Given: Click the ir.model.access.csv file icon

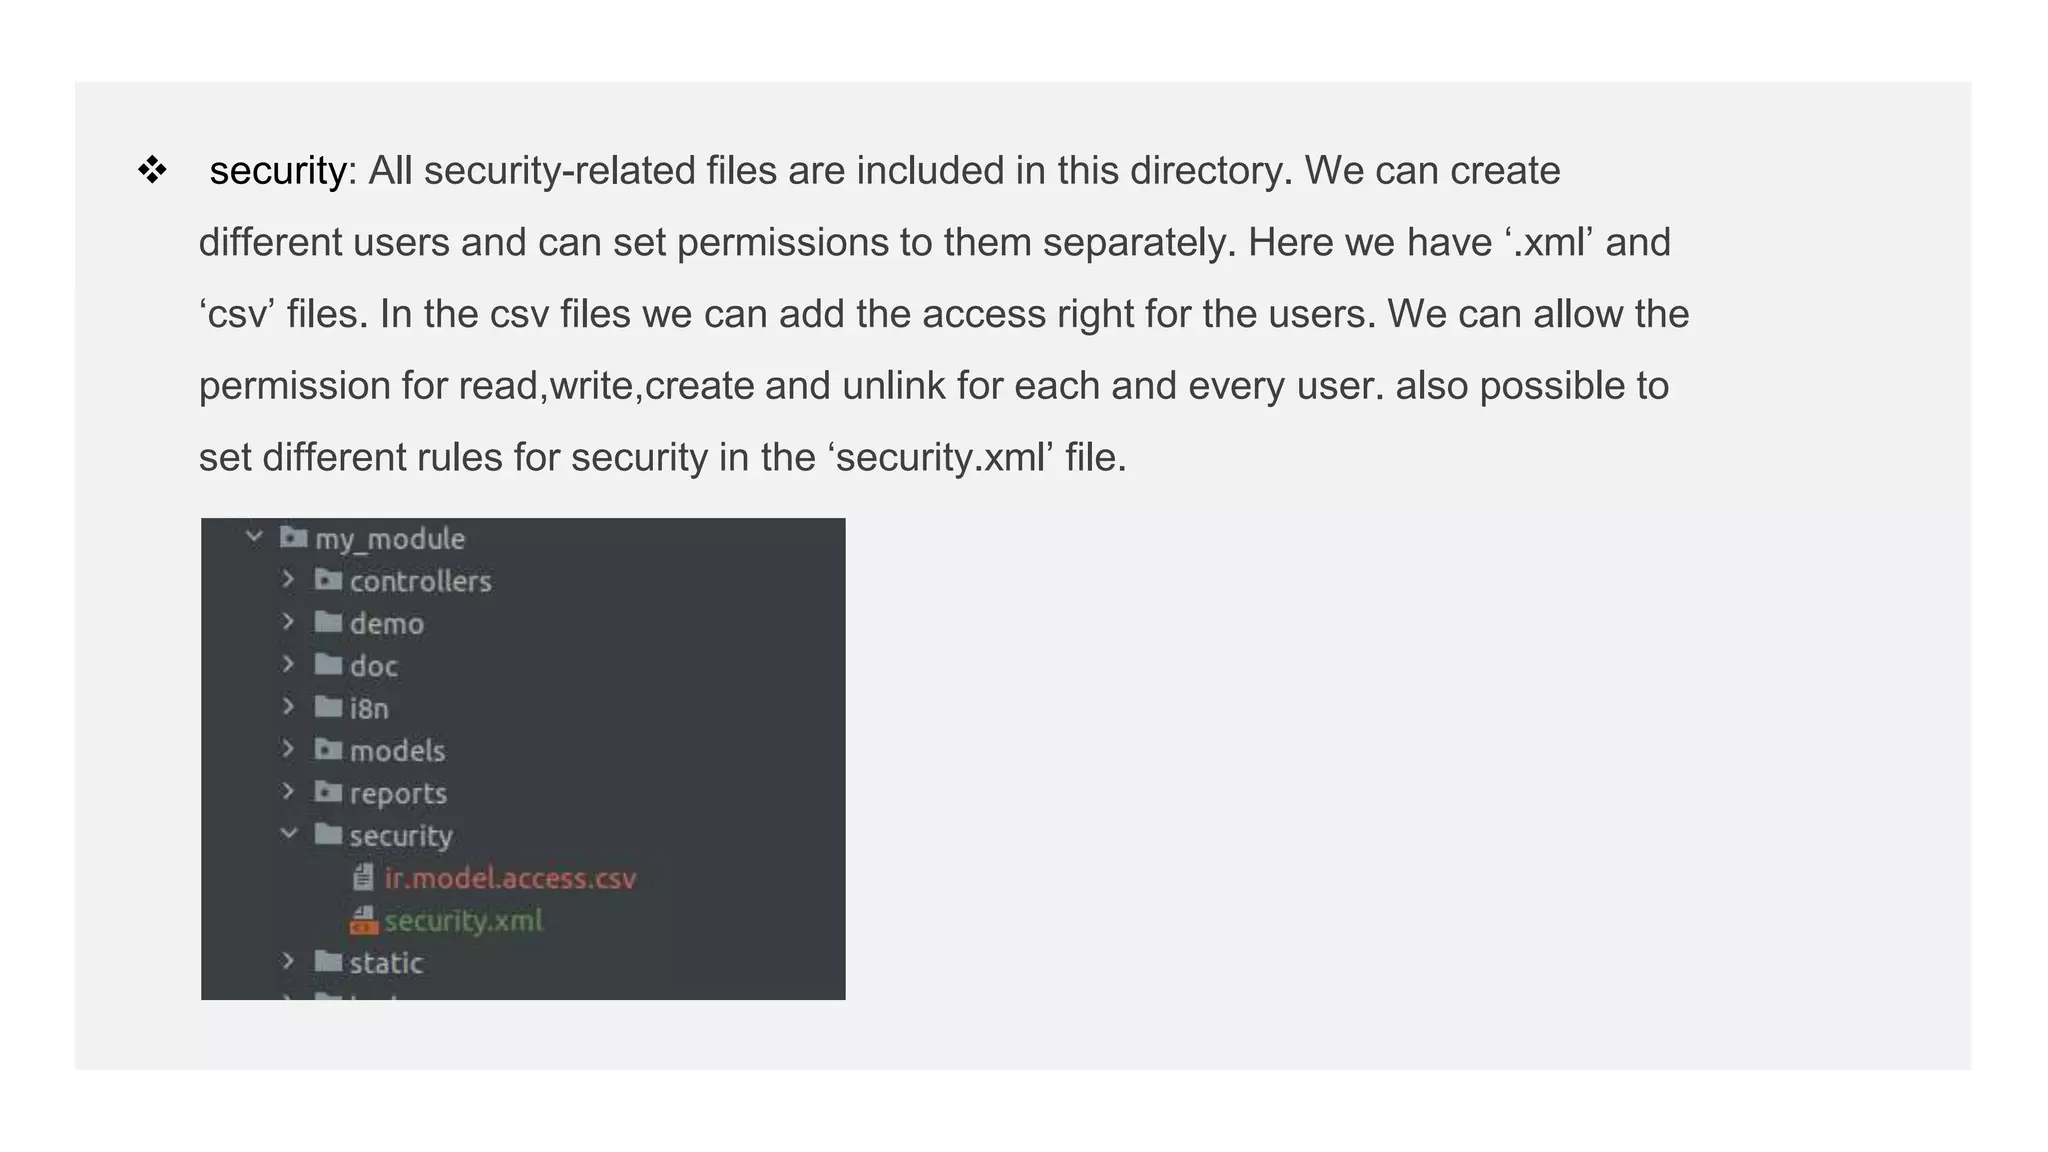Looking at the screenshot, I should (x=363, y=878).
